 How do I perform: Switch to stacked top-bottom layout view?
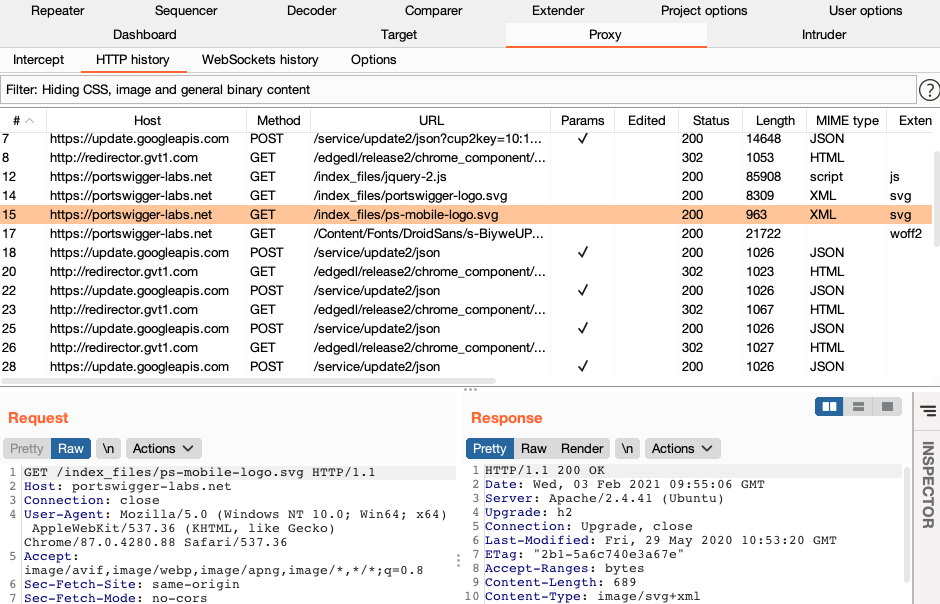tap(857, 407)
